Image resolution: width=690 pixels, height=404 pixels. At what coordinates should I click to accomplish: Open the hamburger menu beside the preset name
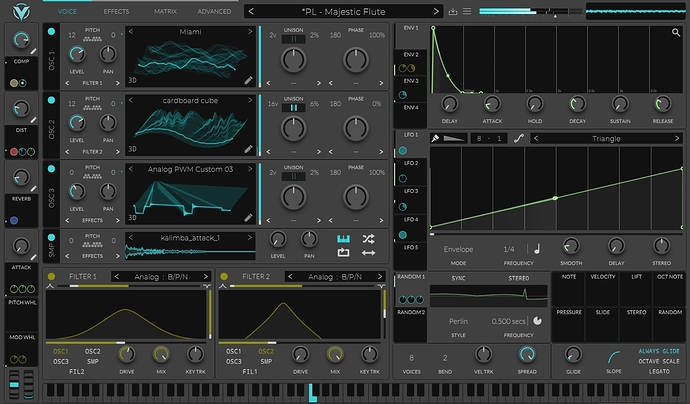click(468, 11)
